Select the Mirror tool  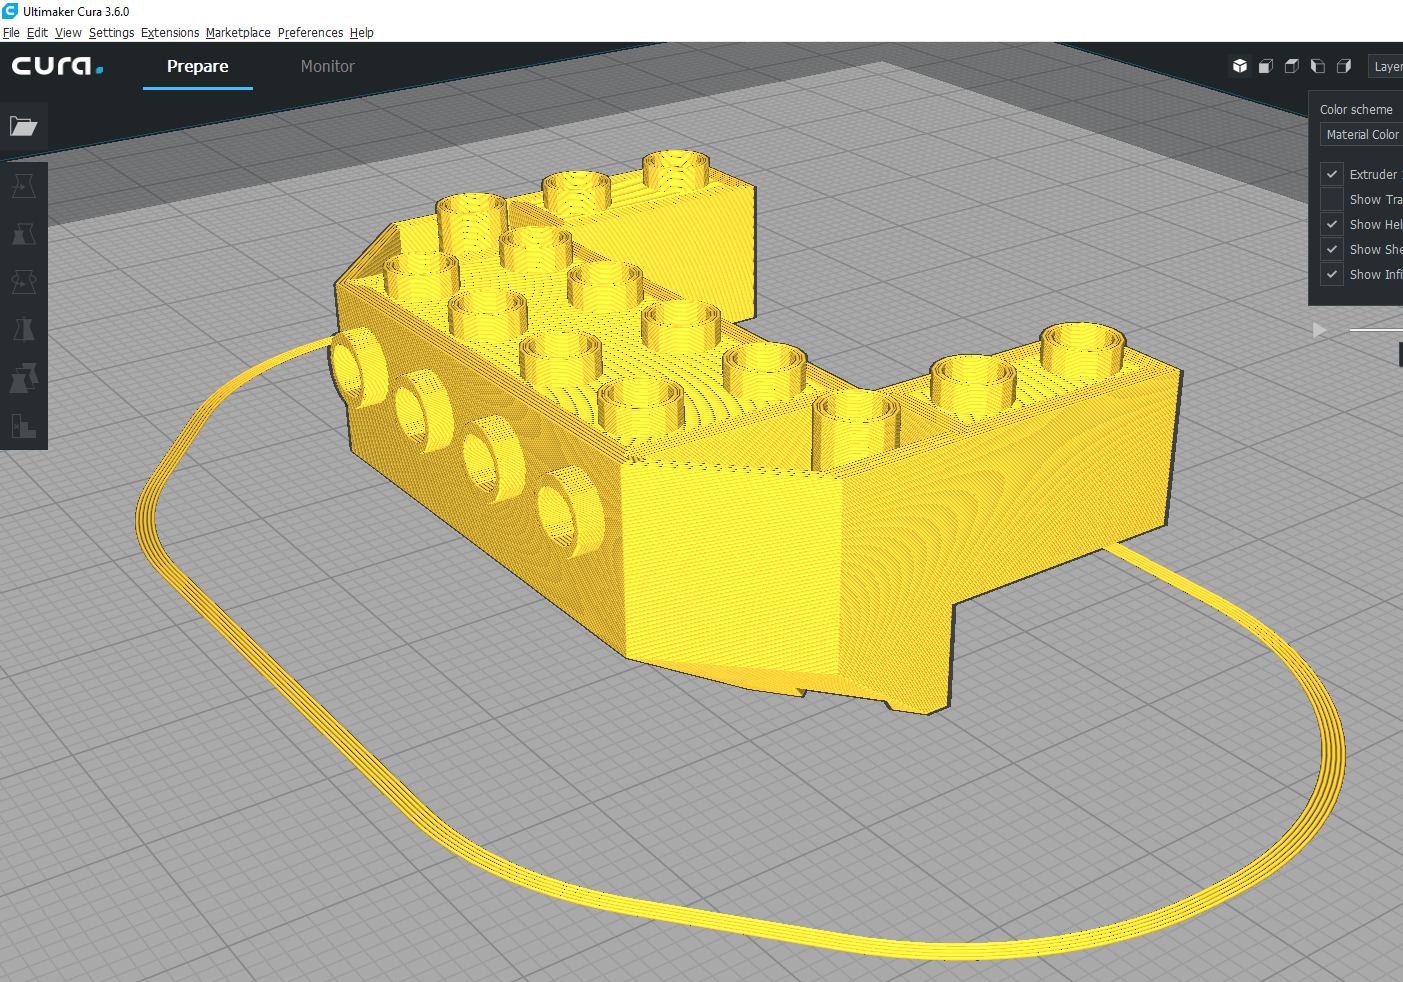pyautogui.click(x=23, y=330)
